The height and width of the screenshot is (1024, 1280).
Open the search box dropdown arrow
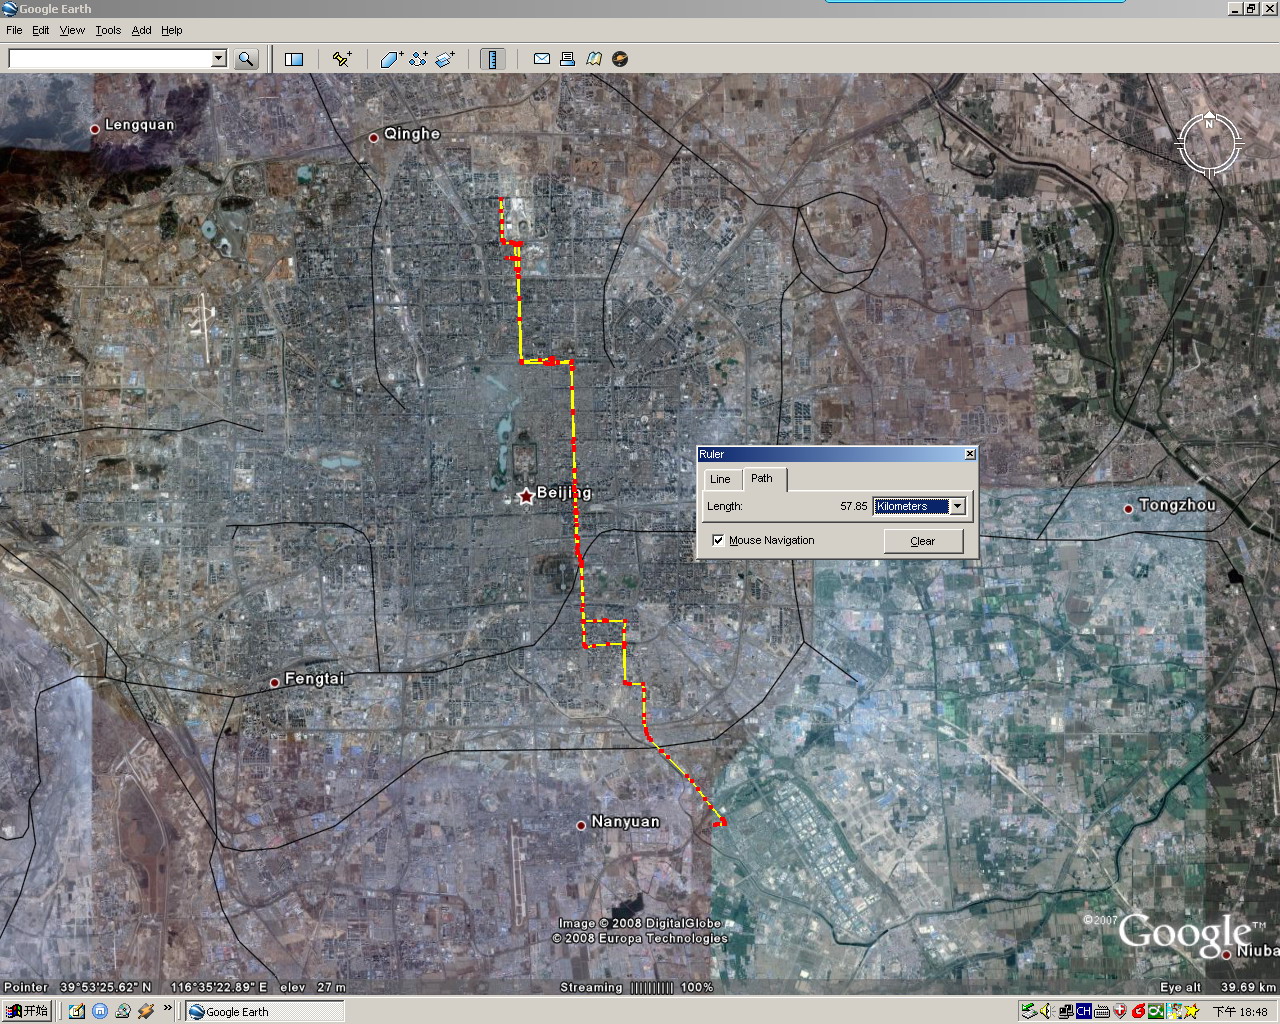[219, 59]
